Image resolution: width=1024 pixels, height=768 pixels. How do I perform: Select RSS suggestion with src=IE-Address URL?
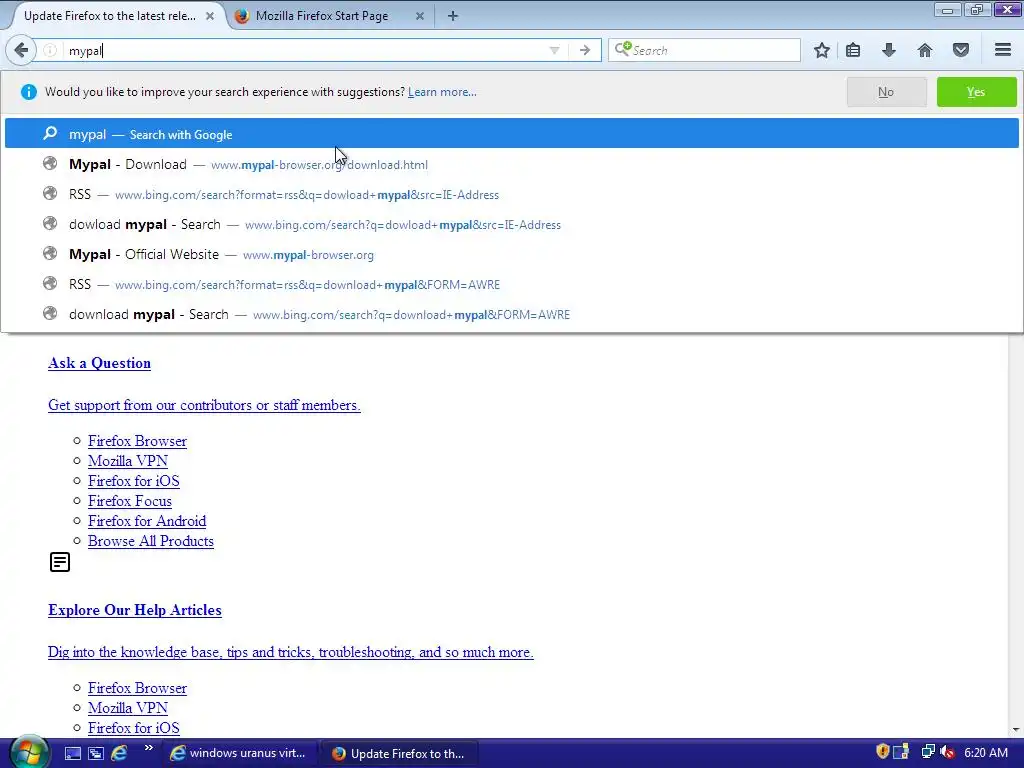click(511, 194)
